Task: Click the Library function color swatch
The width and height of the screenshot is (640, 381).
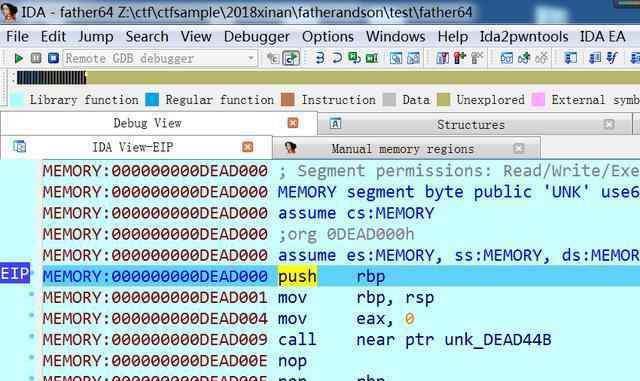Action: pyautogui.click(x=17, y=100)
